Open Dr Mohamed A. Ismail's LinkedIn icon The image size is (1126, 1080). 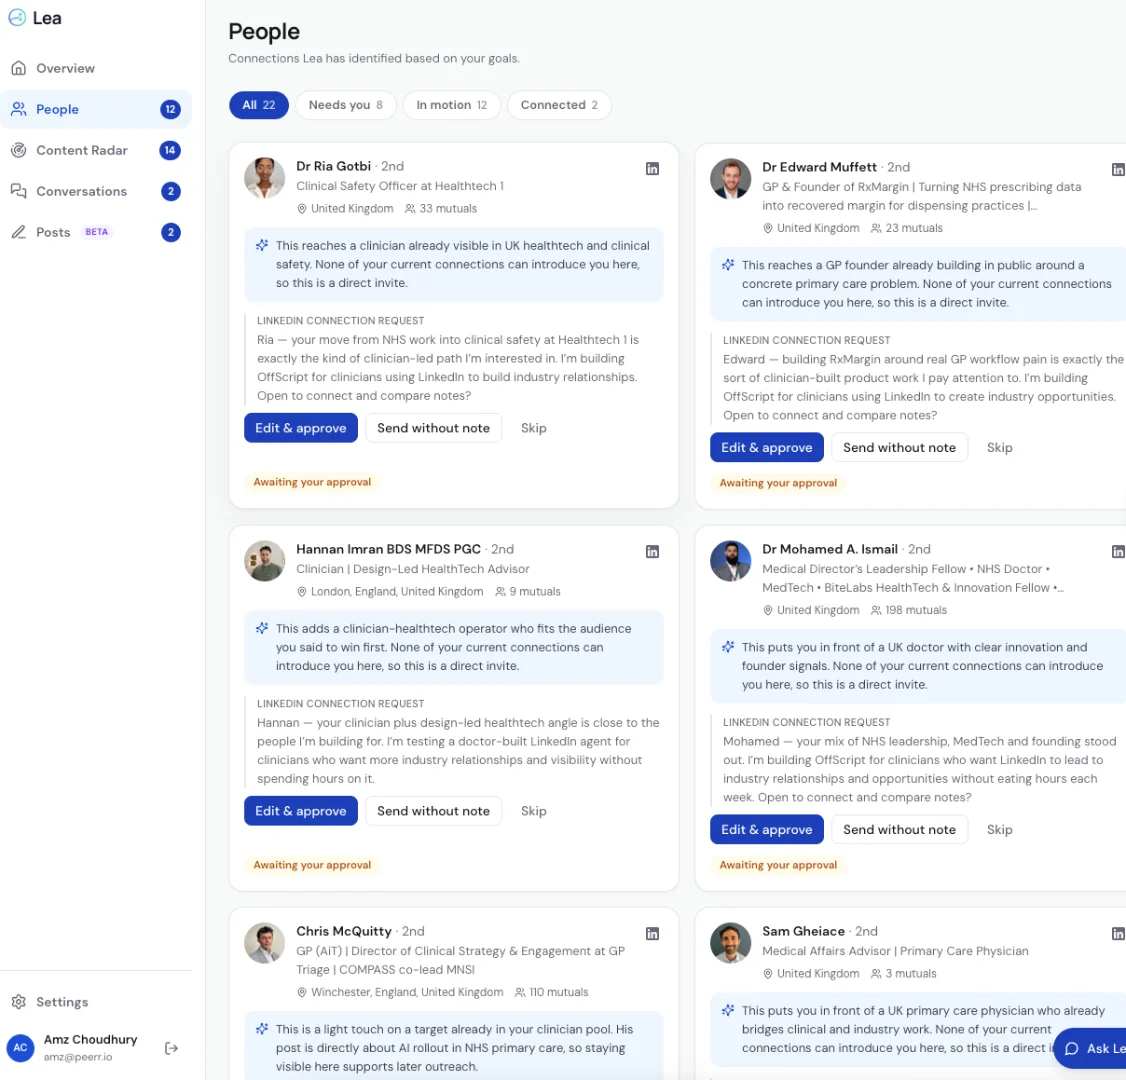1118,551
